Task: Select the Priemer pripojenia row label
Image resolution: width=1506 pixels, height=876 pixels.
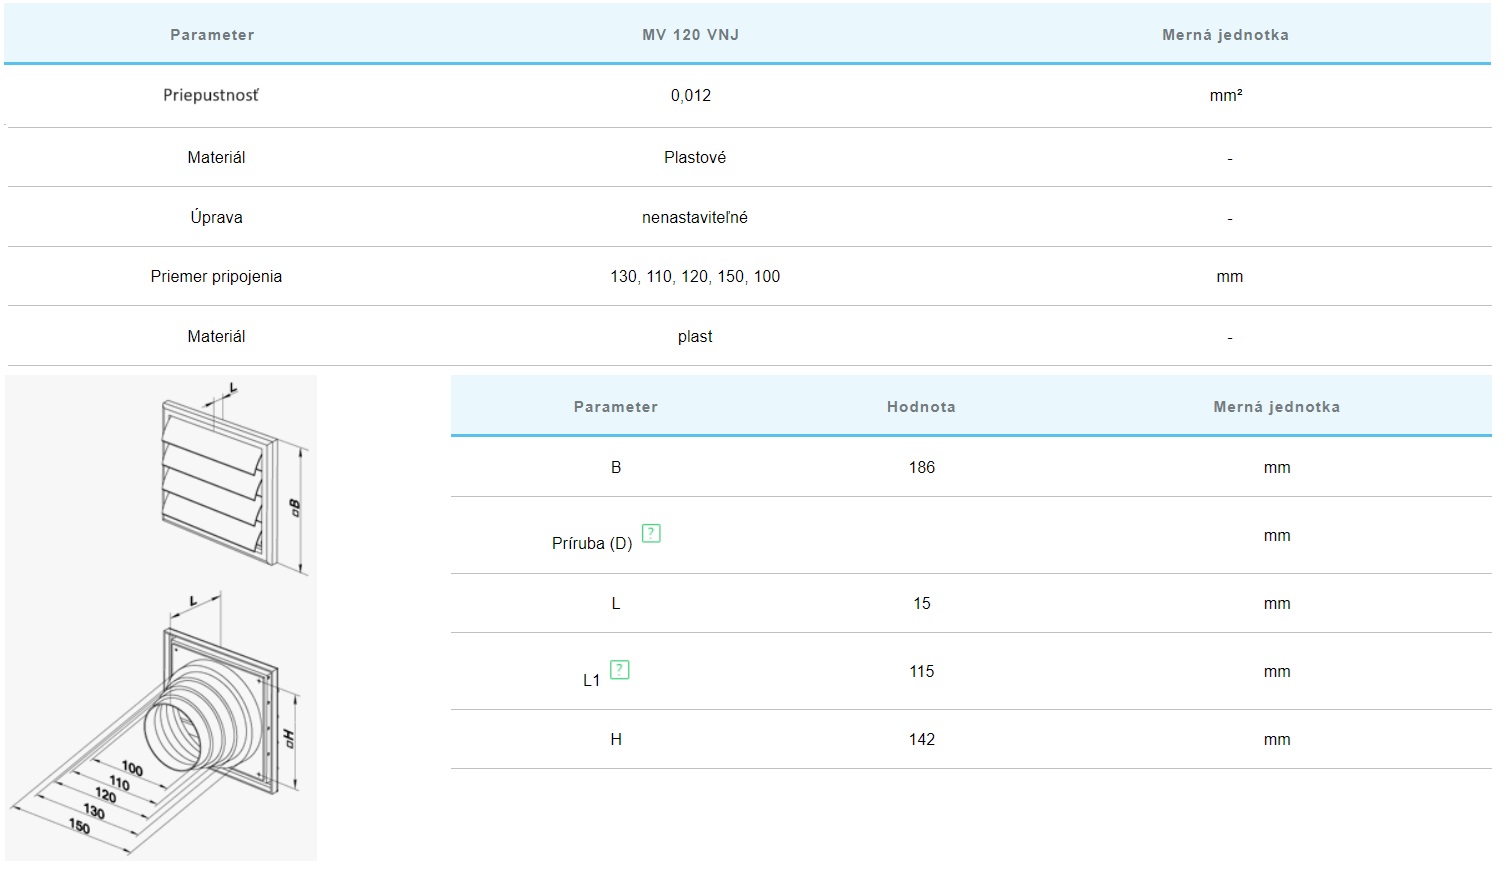Action: pyautogui.click(x=216, y=277)
